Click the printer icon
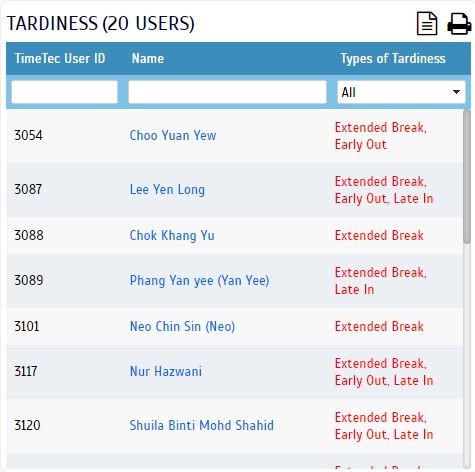This screenshot has height=472, width=475. [x=459, y=23]
